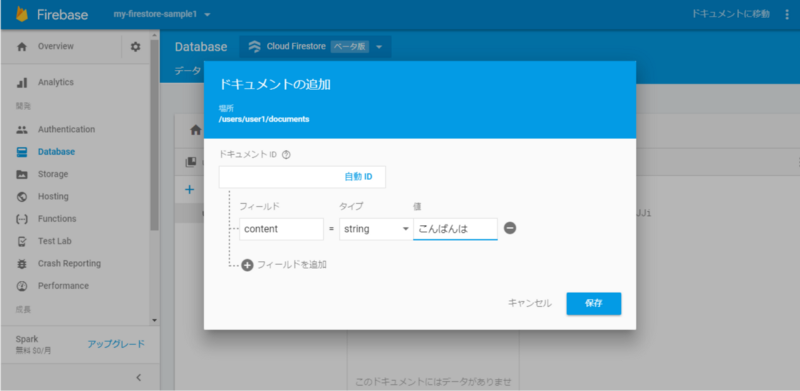Screen dimensions: 800x391
Task: Open the project settings gear icon
Action: [x=135, y=46]
